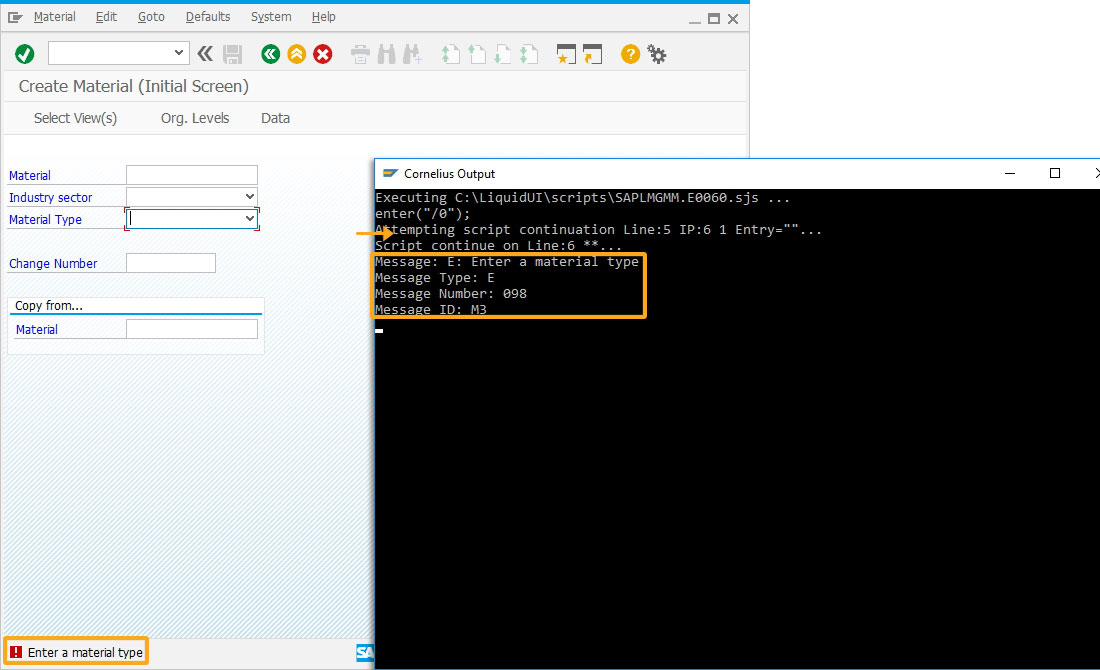Screen dimensions: 1100x670
Task: Click the Generate Shortcut icon
Action: 593,54
